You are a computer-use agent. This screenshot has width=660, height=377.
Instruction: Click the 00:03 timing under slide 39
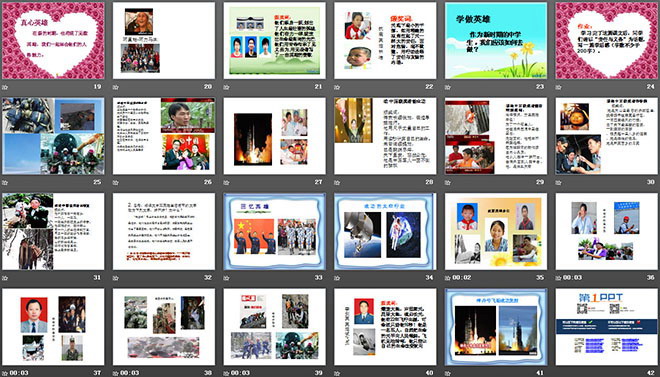coord(240,373)
